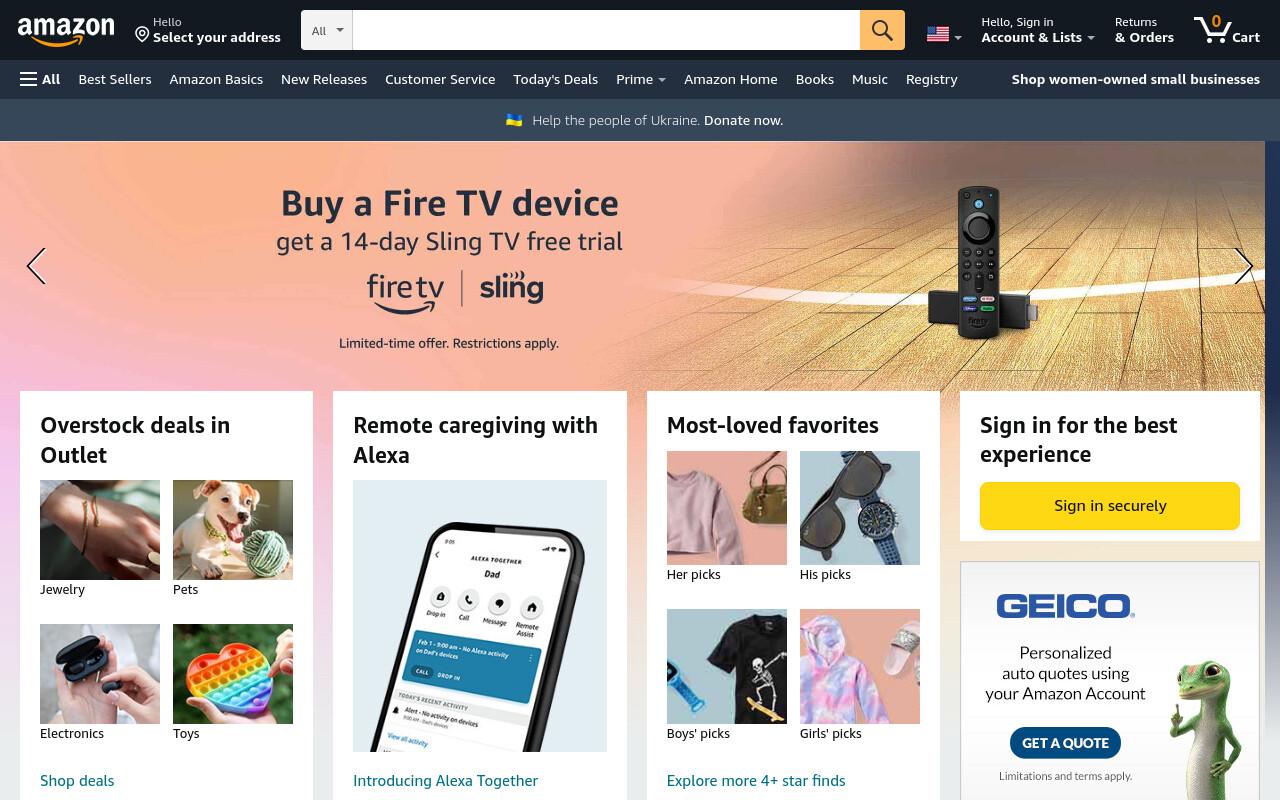This screenshot has height=800, width=1280.
Task: Advance to next banner slide arrow
Action: click(x=1243, y=266)
